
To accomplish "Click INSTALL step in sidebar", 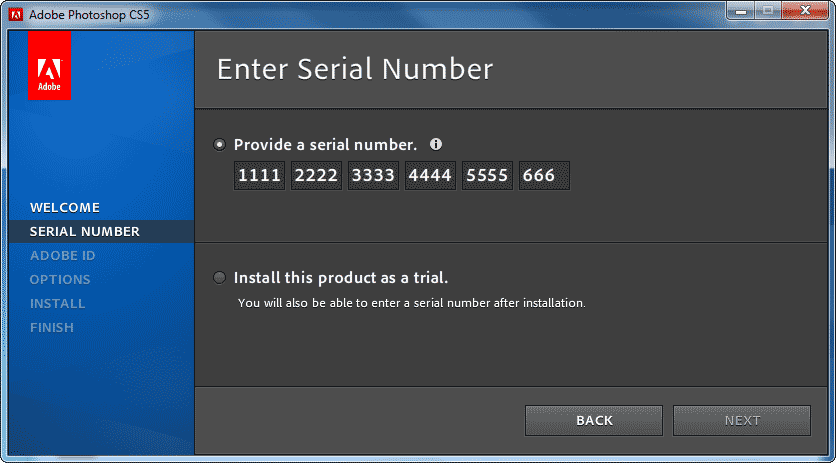I will (x=57, y=304).
